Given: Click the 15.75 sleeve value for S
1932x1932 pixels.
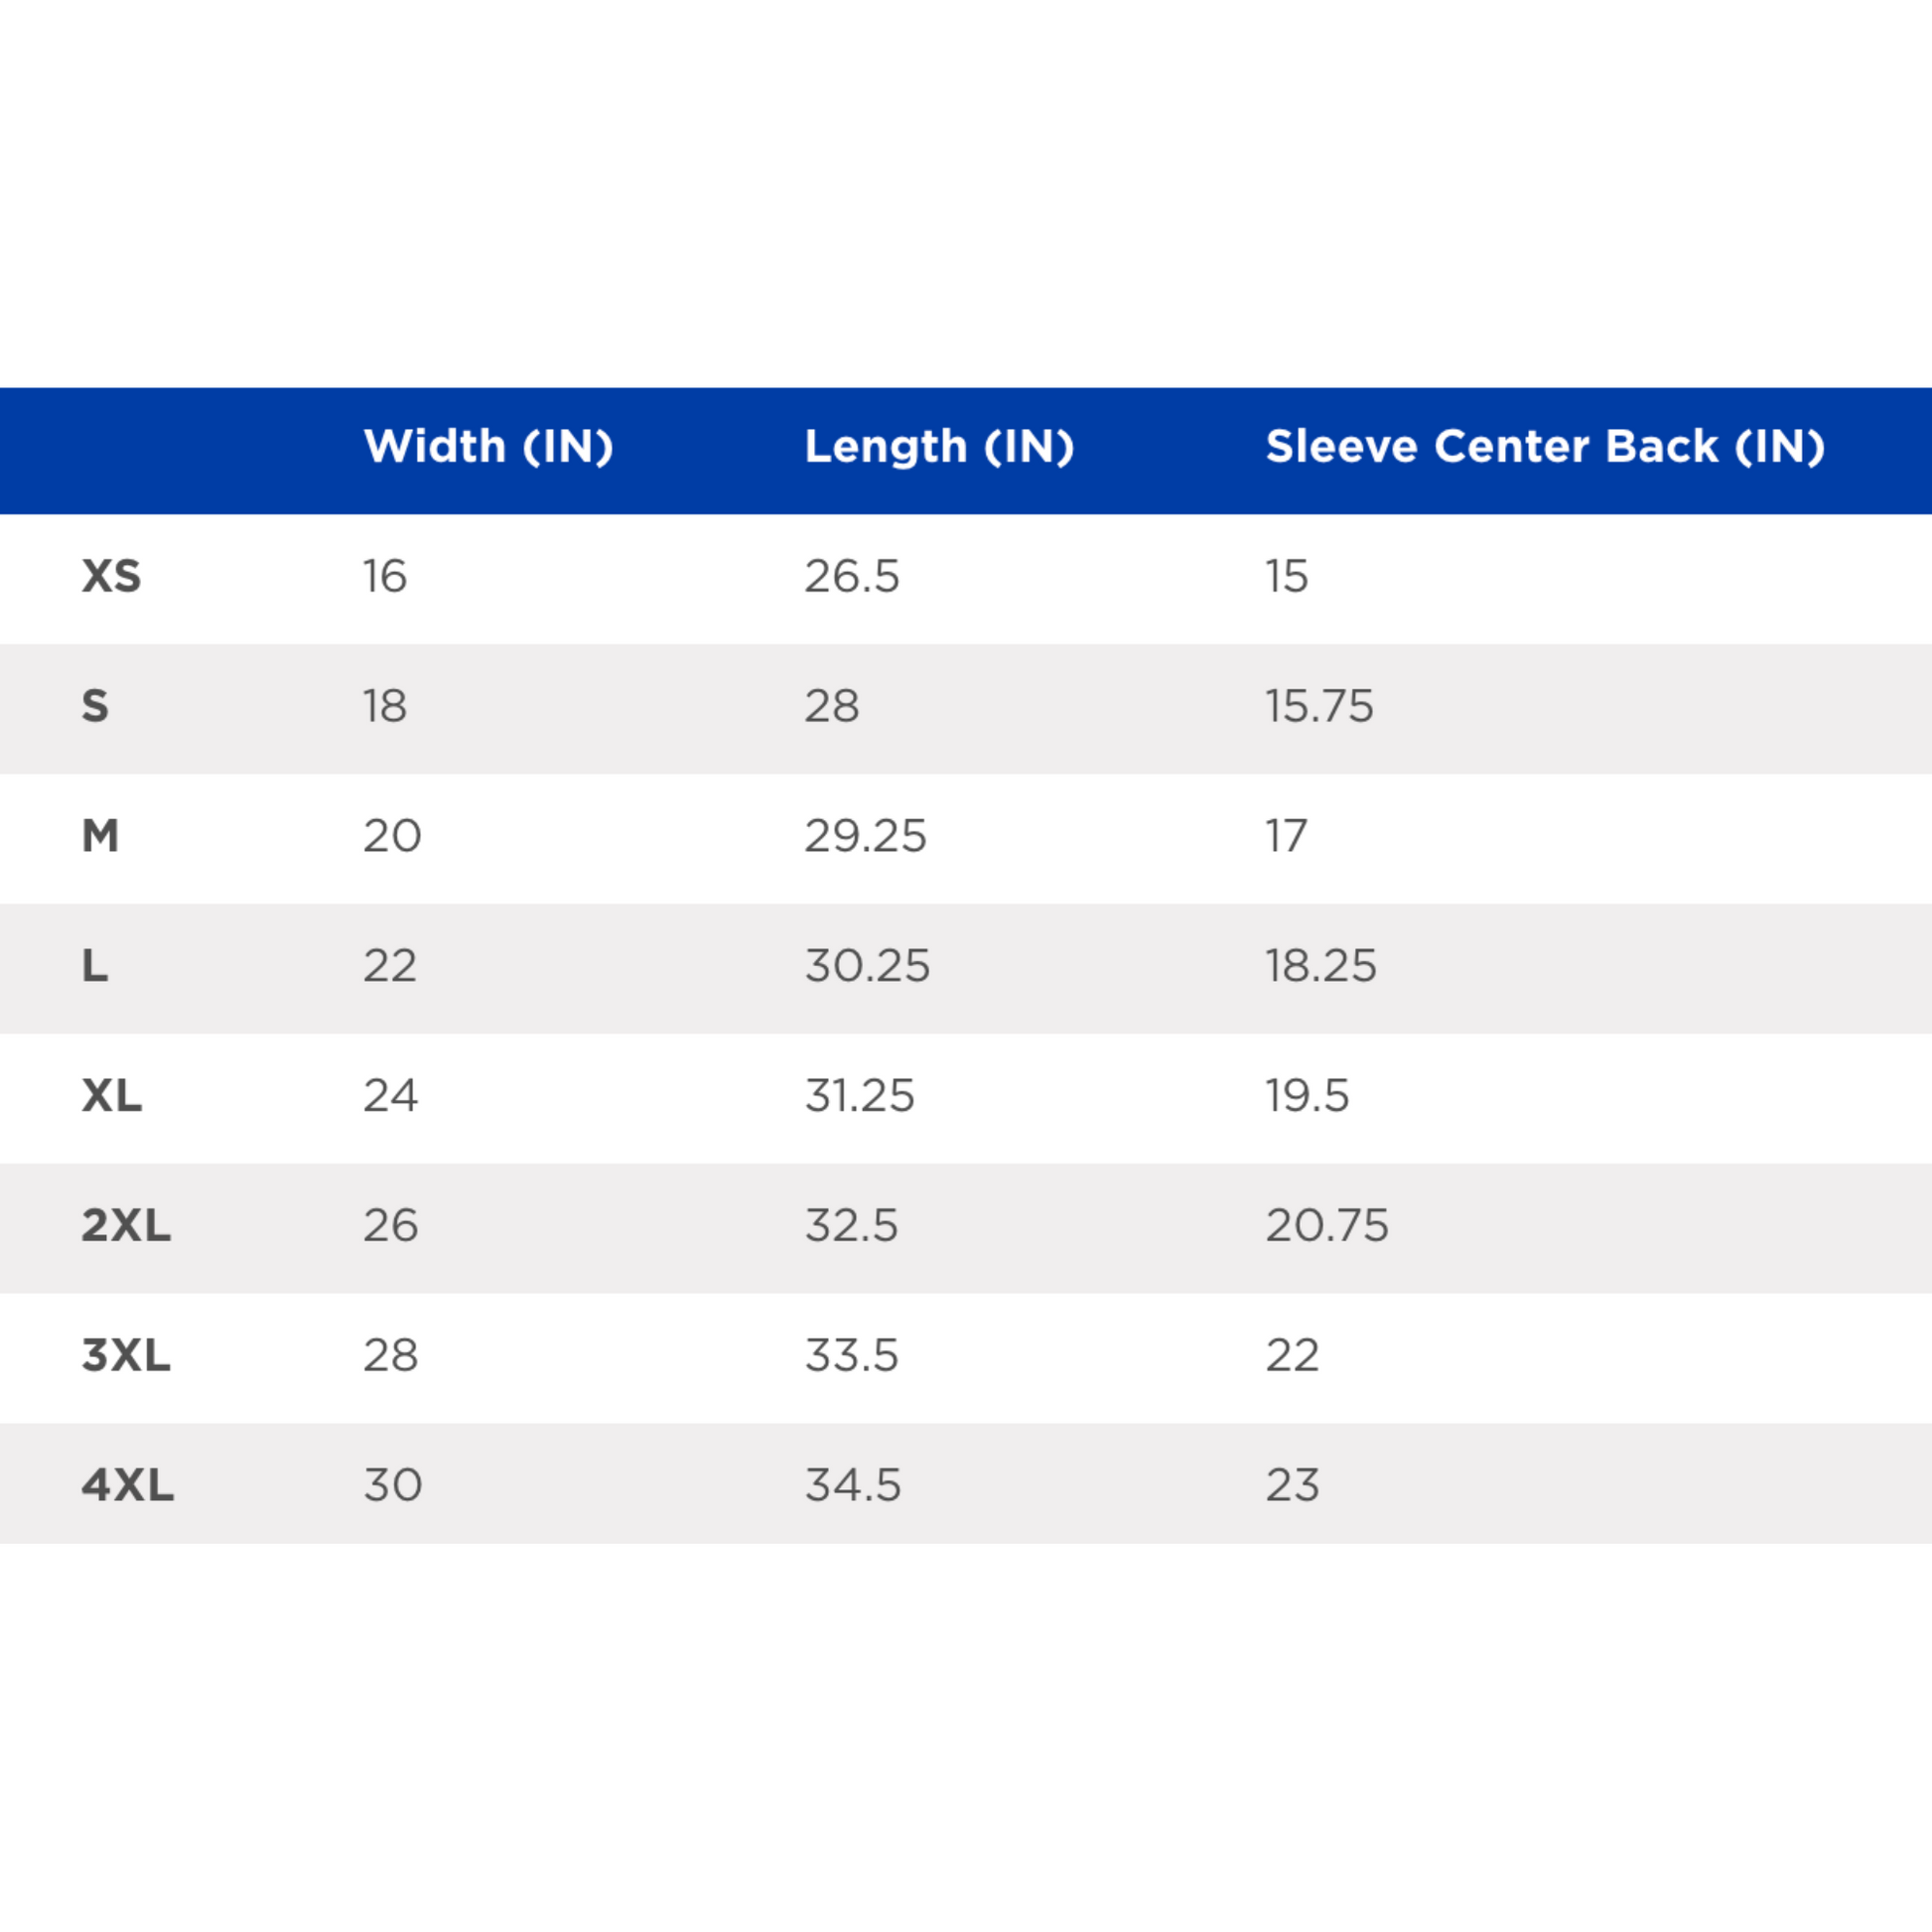Looking at the screenshot, I should tap(1319, 706).
